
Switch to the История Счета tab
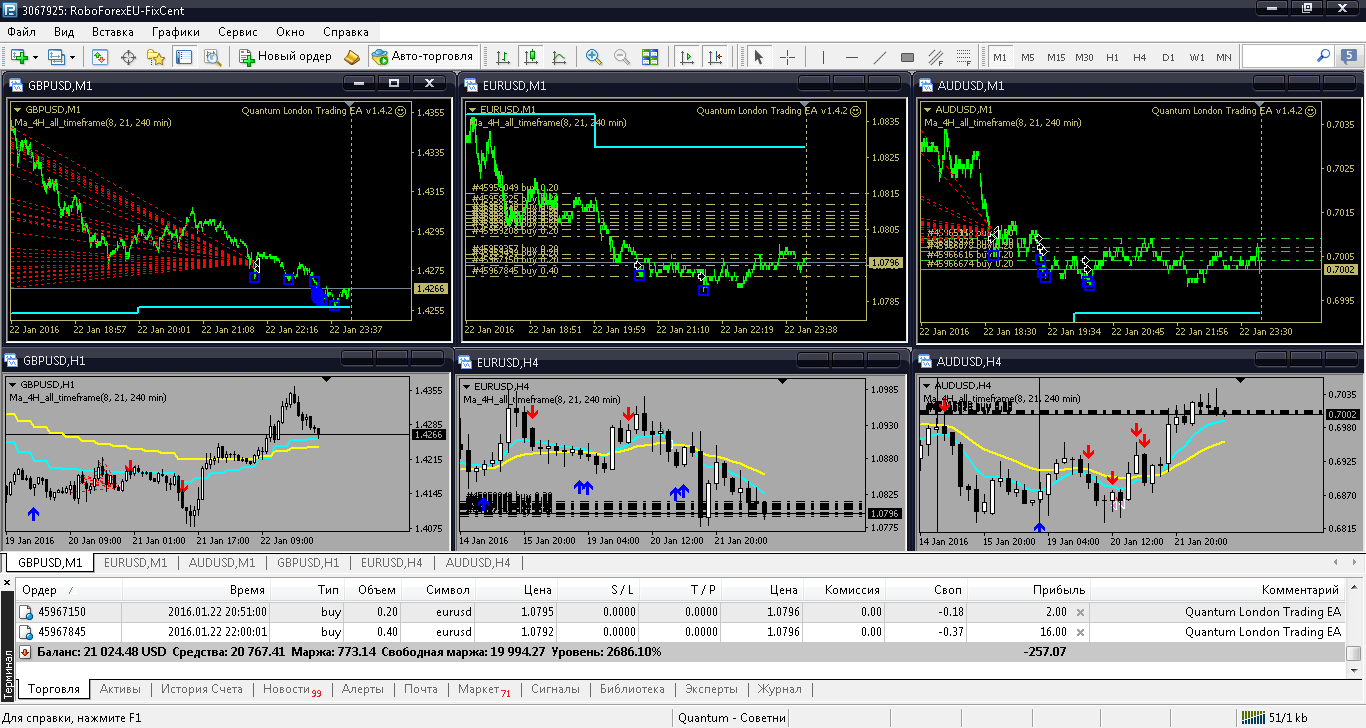(202, 689)
